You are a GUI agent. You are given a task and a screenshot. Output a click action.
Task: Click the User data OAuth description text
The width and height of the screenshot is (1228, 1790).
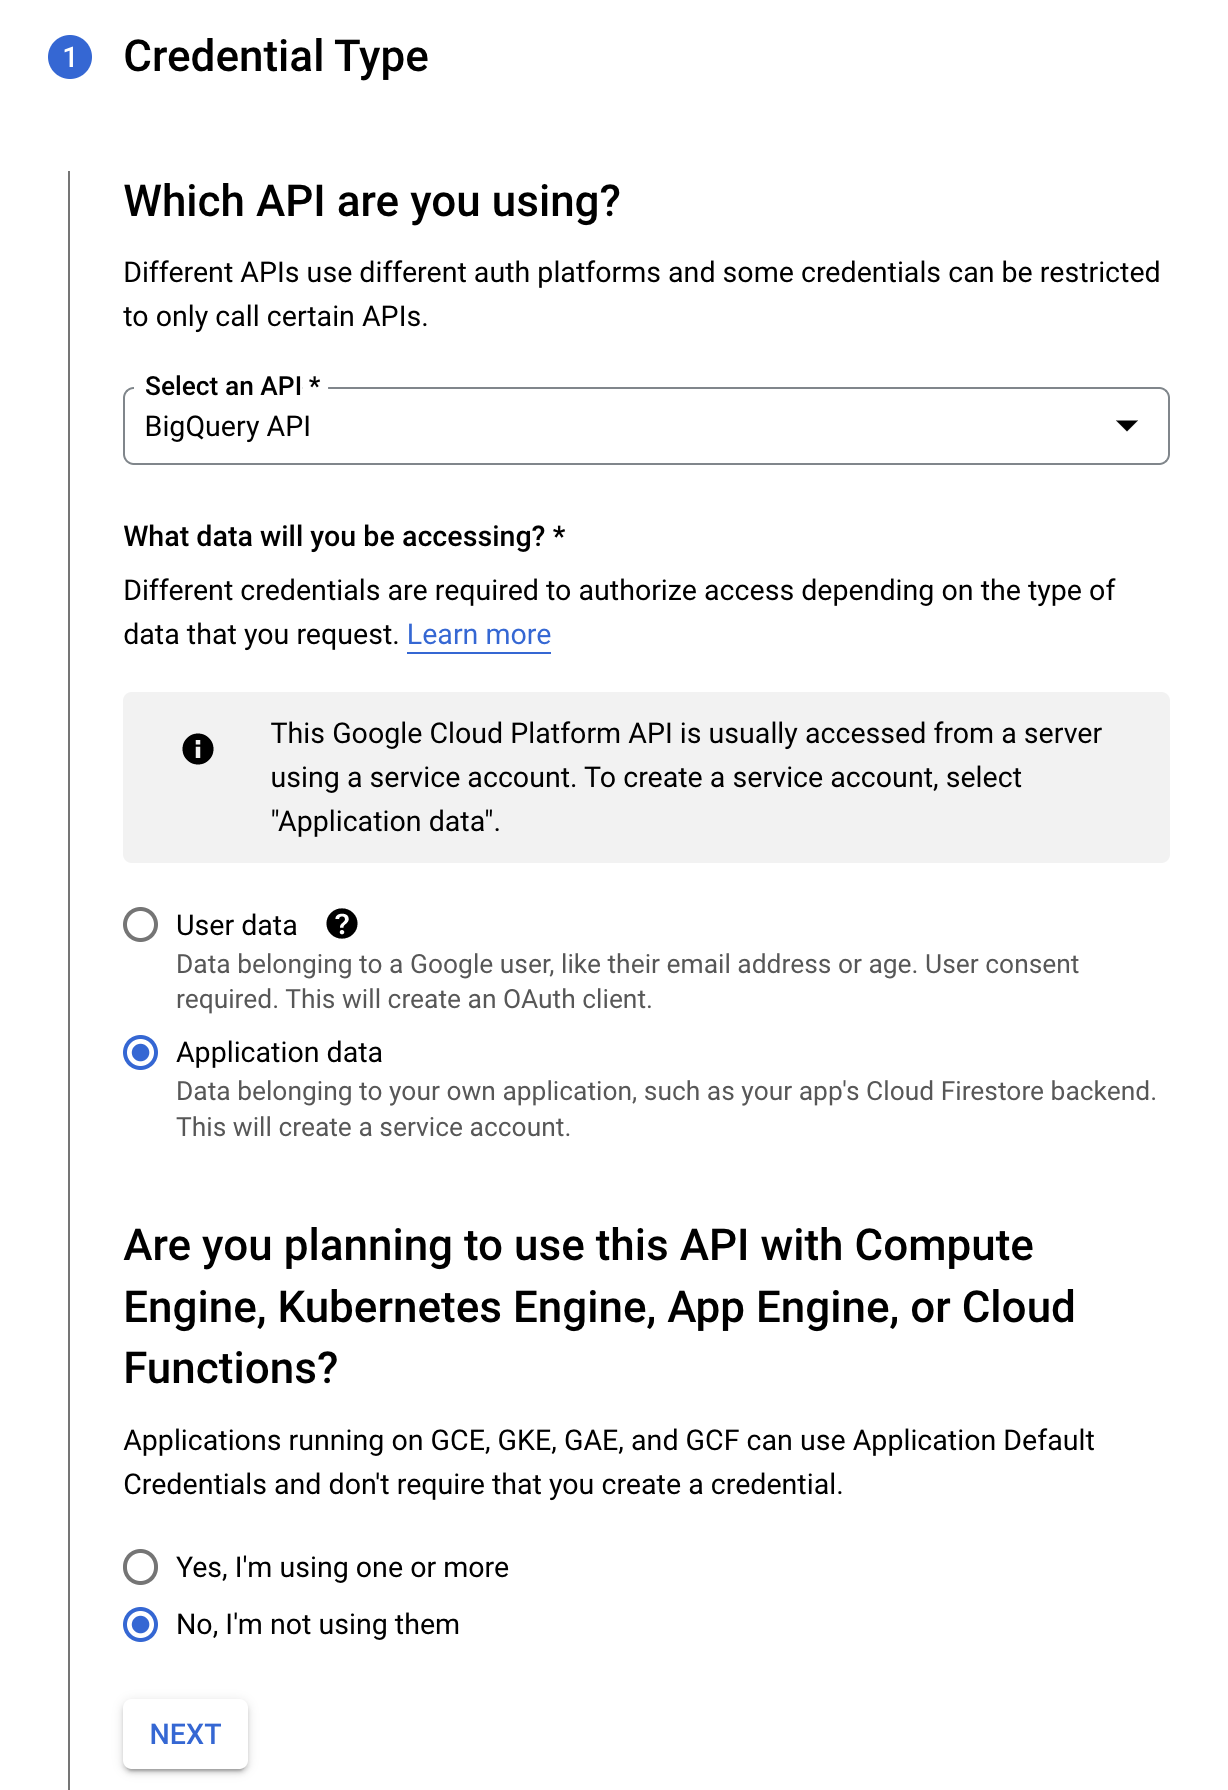pyautogui.click(x=627, y=981)
